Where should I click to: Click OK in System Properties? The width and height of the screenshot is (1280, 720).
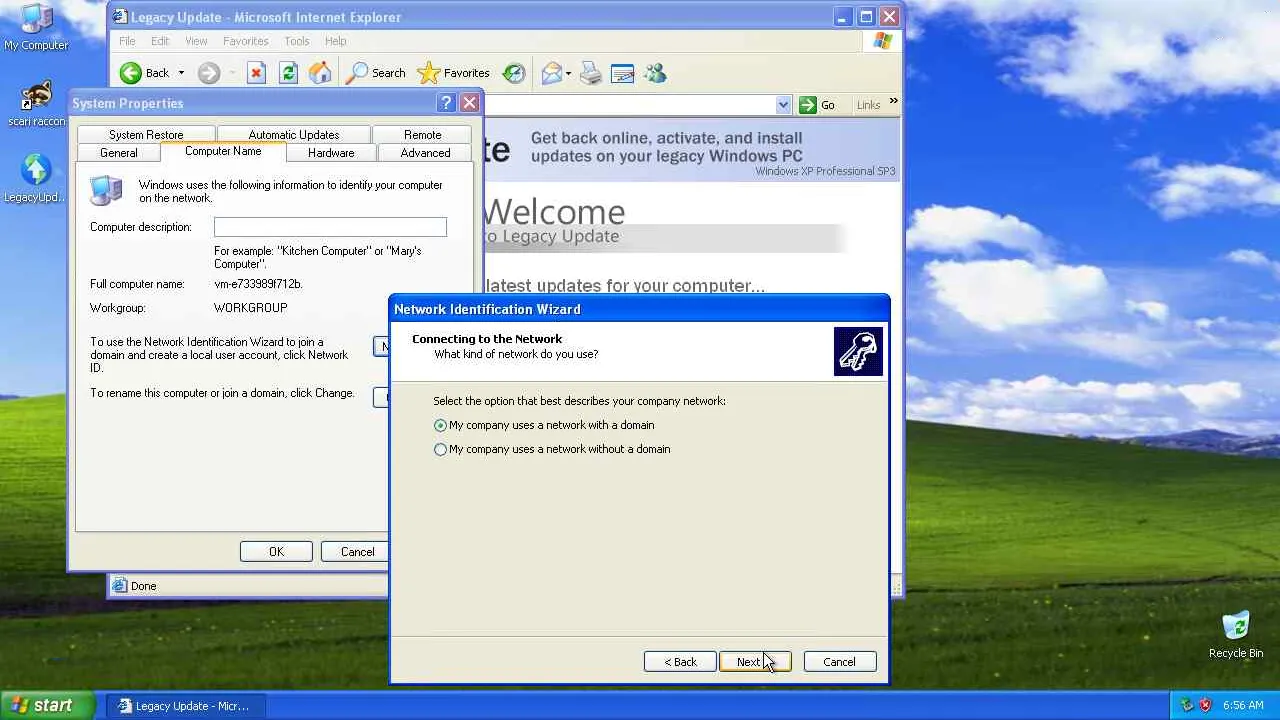276,552
